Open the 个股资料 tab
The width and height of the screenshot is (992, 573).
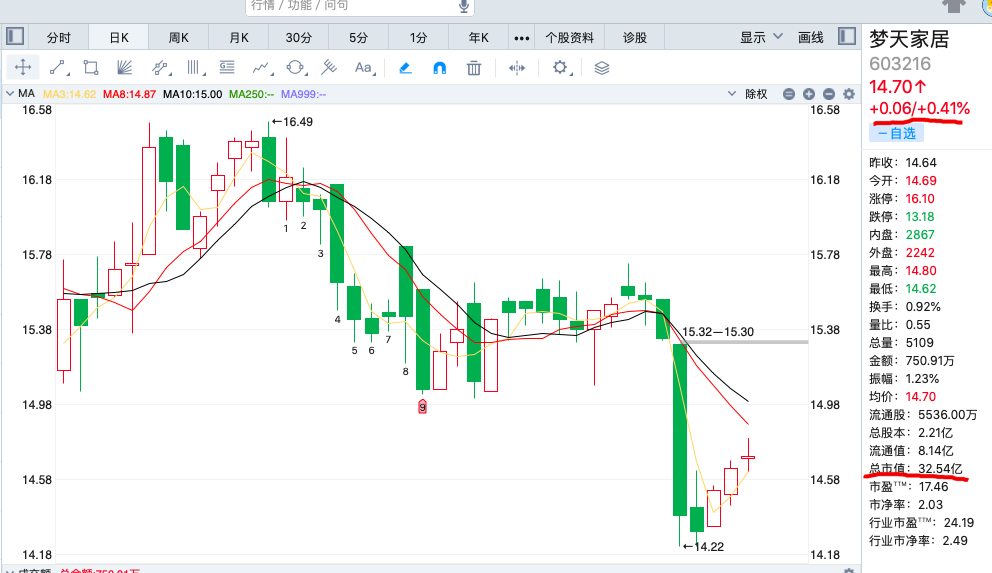[569, 38]
